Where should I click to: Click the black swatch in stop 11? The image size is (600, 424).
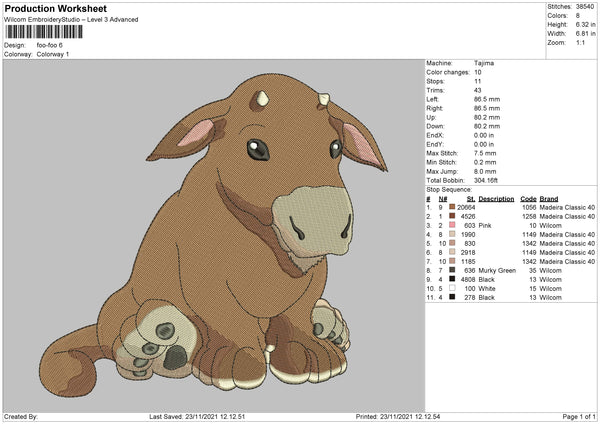[453, 298]
